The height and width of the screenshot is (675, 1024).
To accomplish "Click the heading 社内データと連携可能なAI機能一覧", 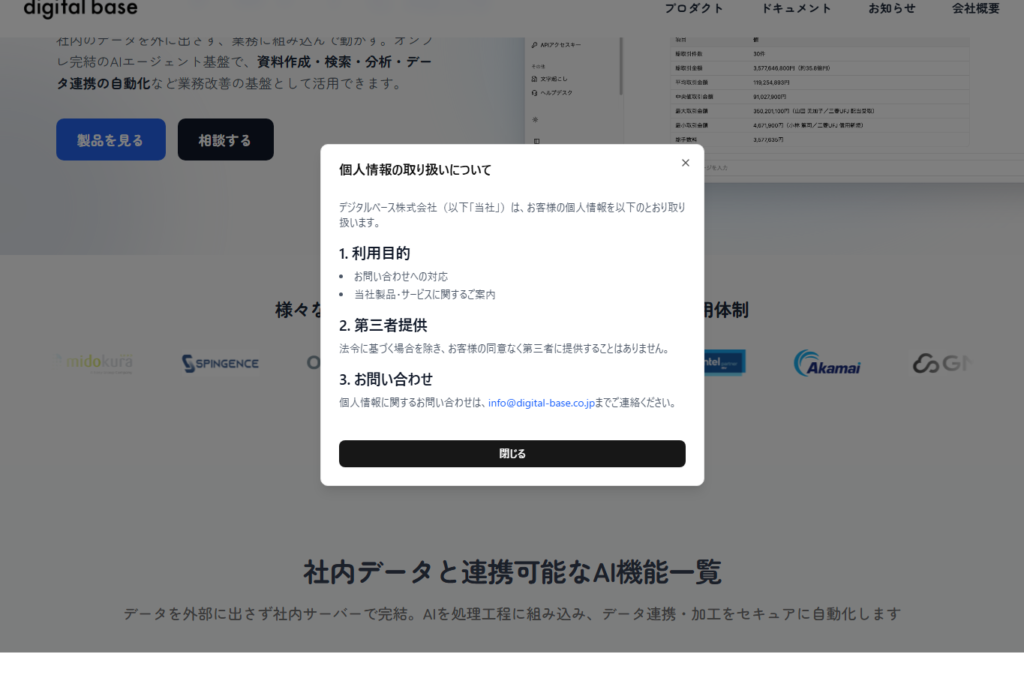I will point(512,573).
